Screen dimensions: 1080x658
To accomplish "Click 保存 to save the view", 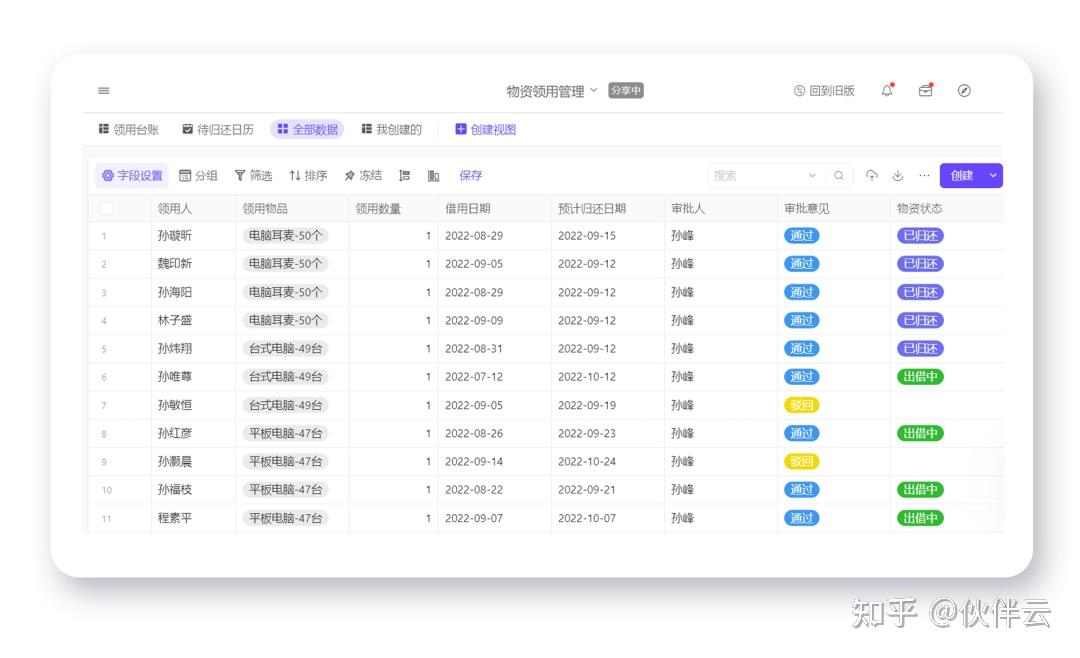I will tap(470, 176).
